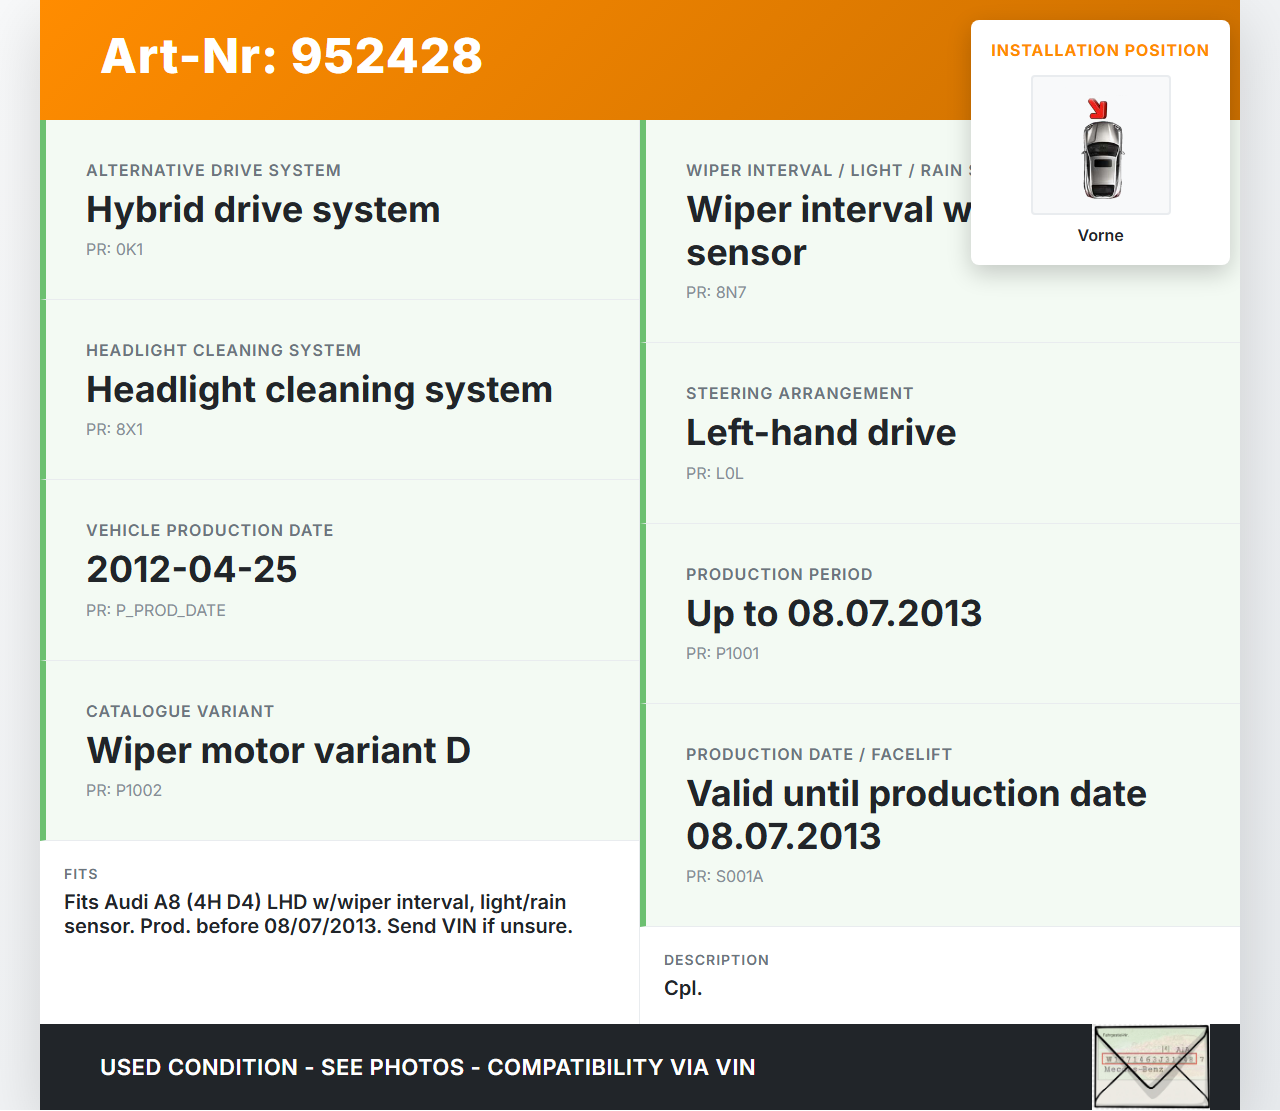
Task: Click the "Vorne" position label
Action: [x=1100, y=235]
